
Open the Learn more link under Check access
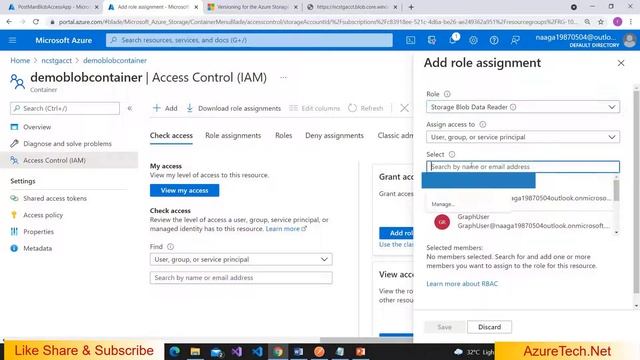click(x=286, y=229)
